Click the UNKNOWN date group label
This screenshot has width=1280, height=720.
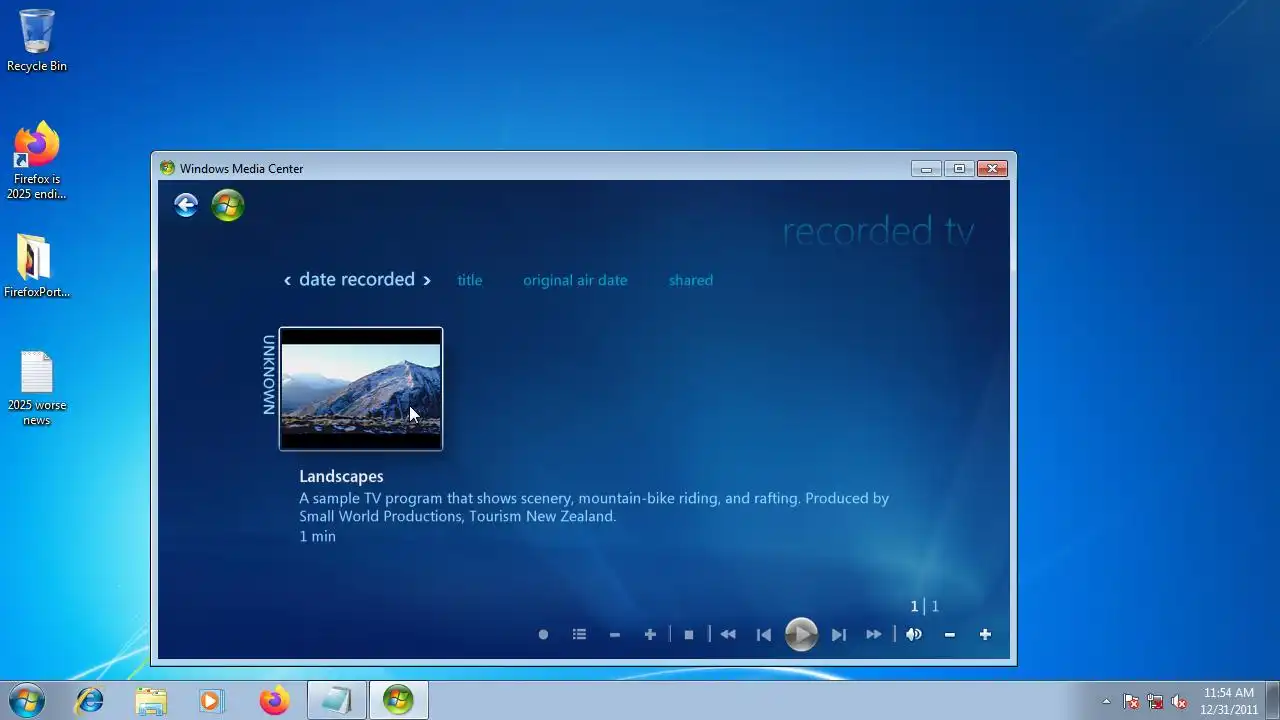click(x=268, y=375)
